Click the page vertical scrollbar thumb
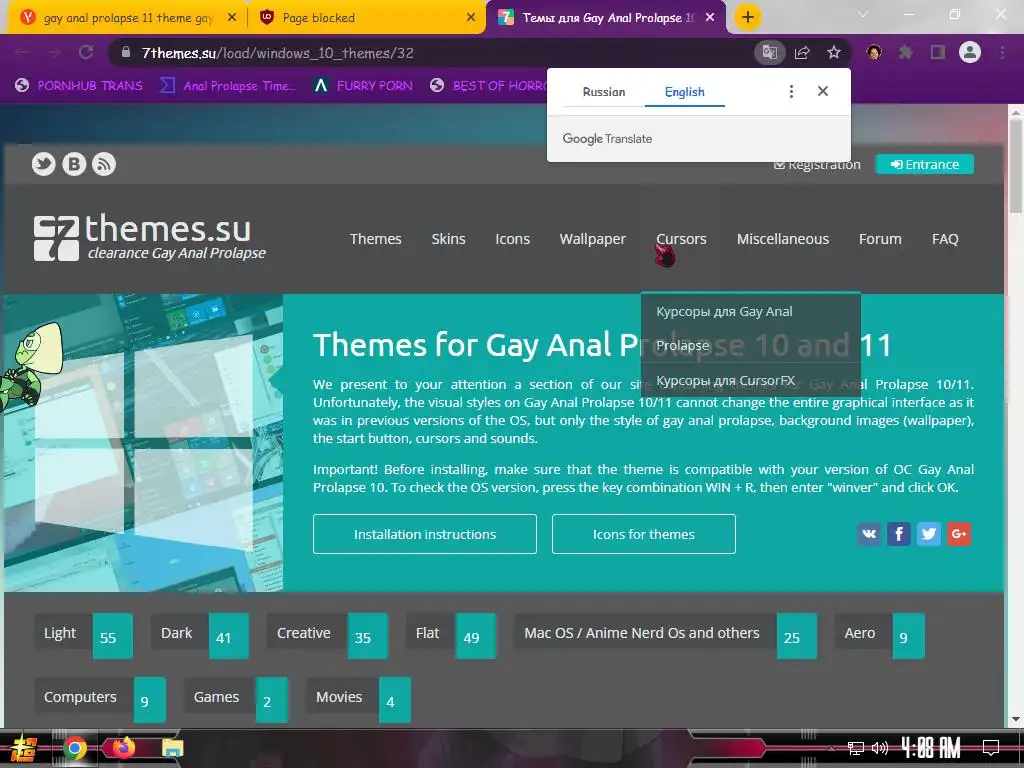 [1016, 167]
